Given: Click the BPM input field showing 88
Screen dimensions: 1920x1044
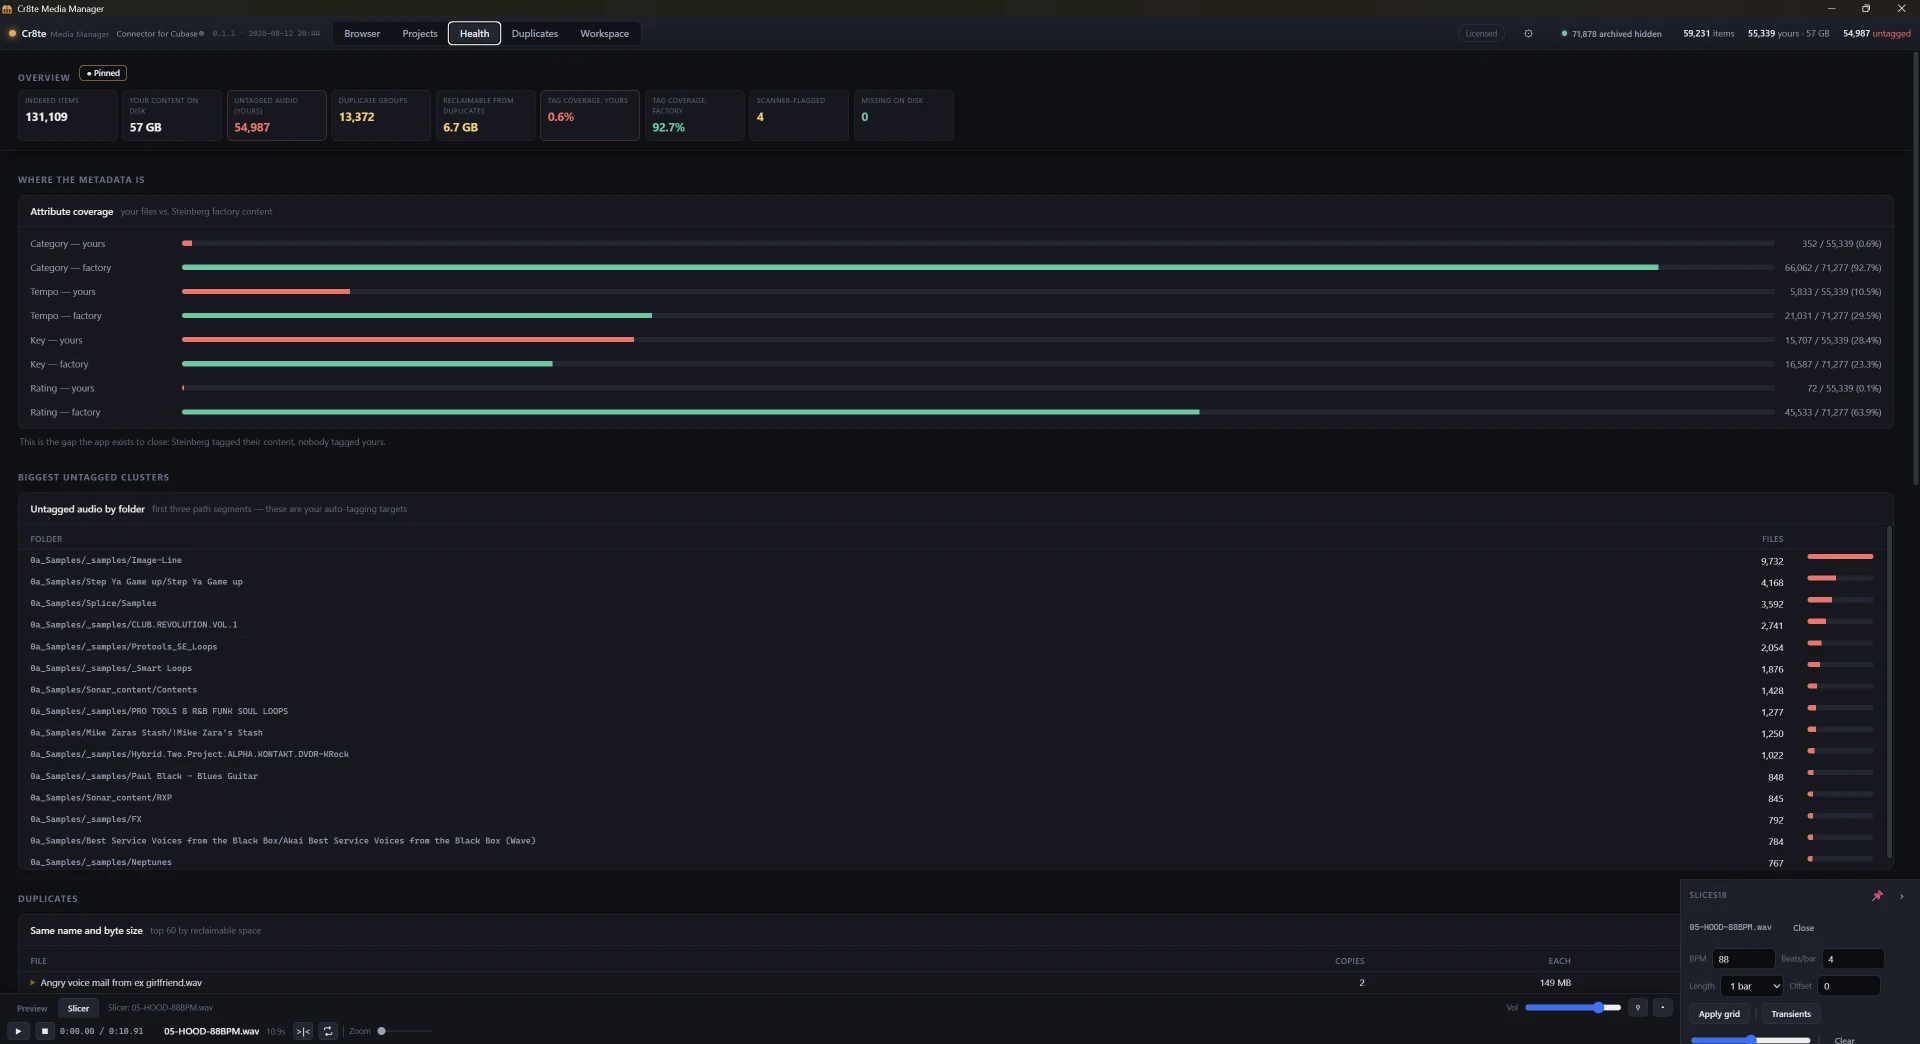Looking at the screenshot, I should (x=1744, y=959).
